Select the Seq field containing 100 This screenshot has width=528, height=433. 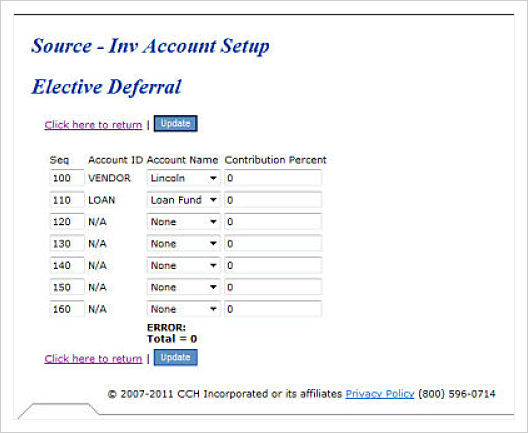click(67, 178)
